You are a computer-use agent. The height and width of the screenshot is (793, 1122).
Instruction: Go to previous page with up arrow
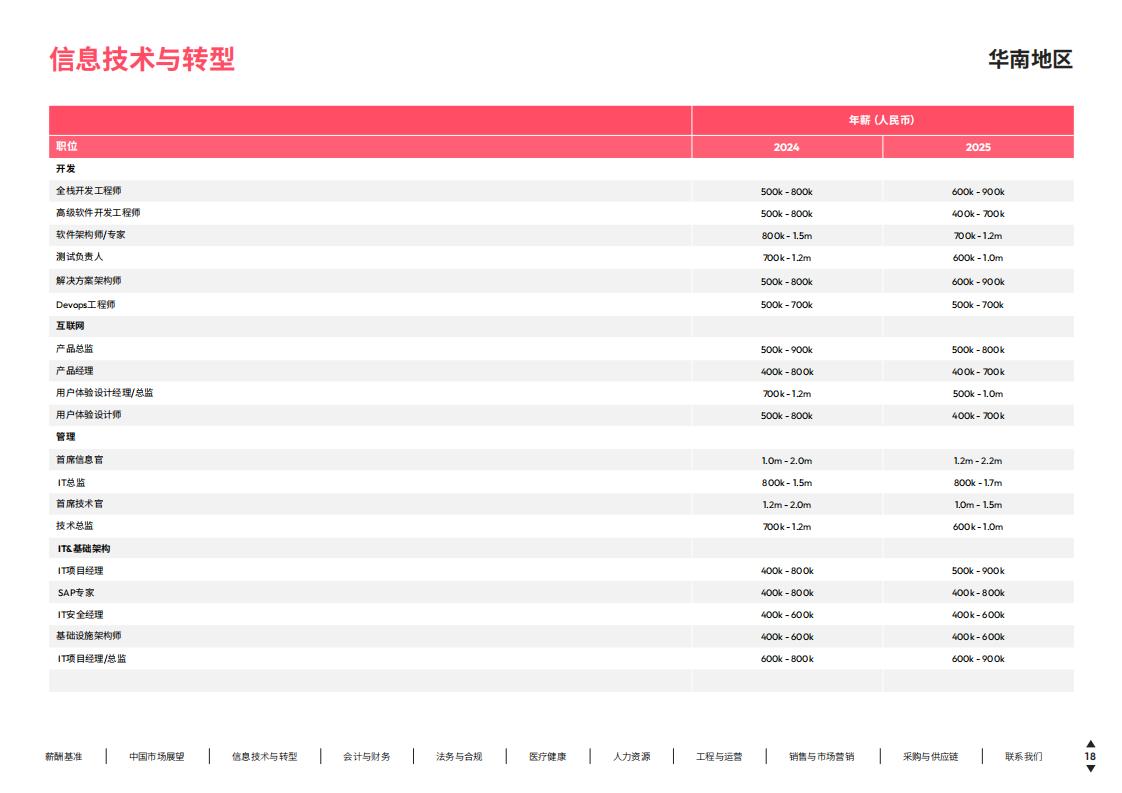[x=1091, y=744]
